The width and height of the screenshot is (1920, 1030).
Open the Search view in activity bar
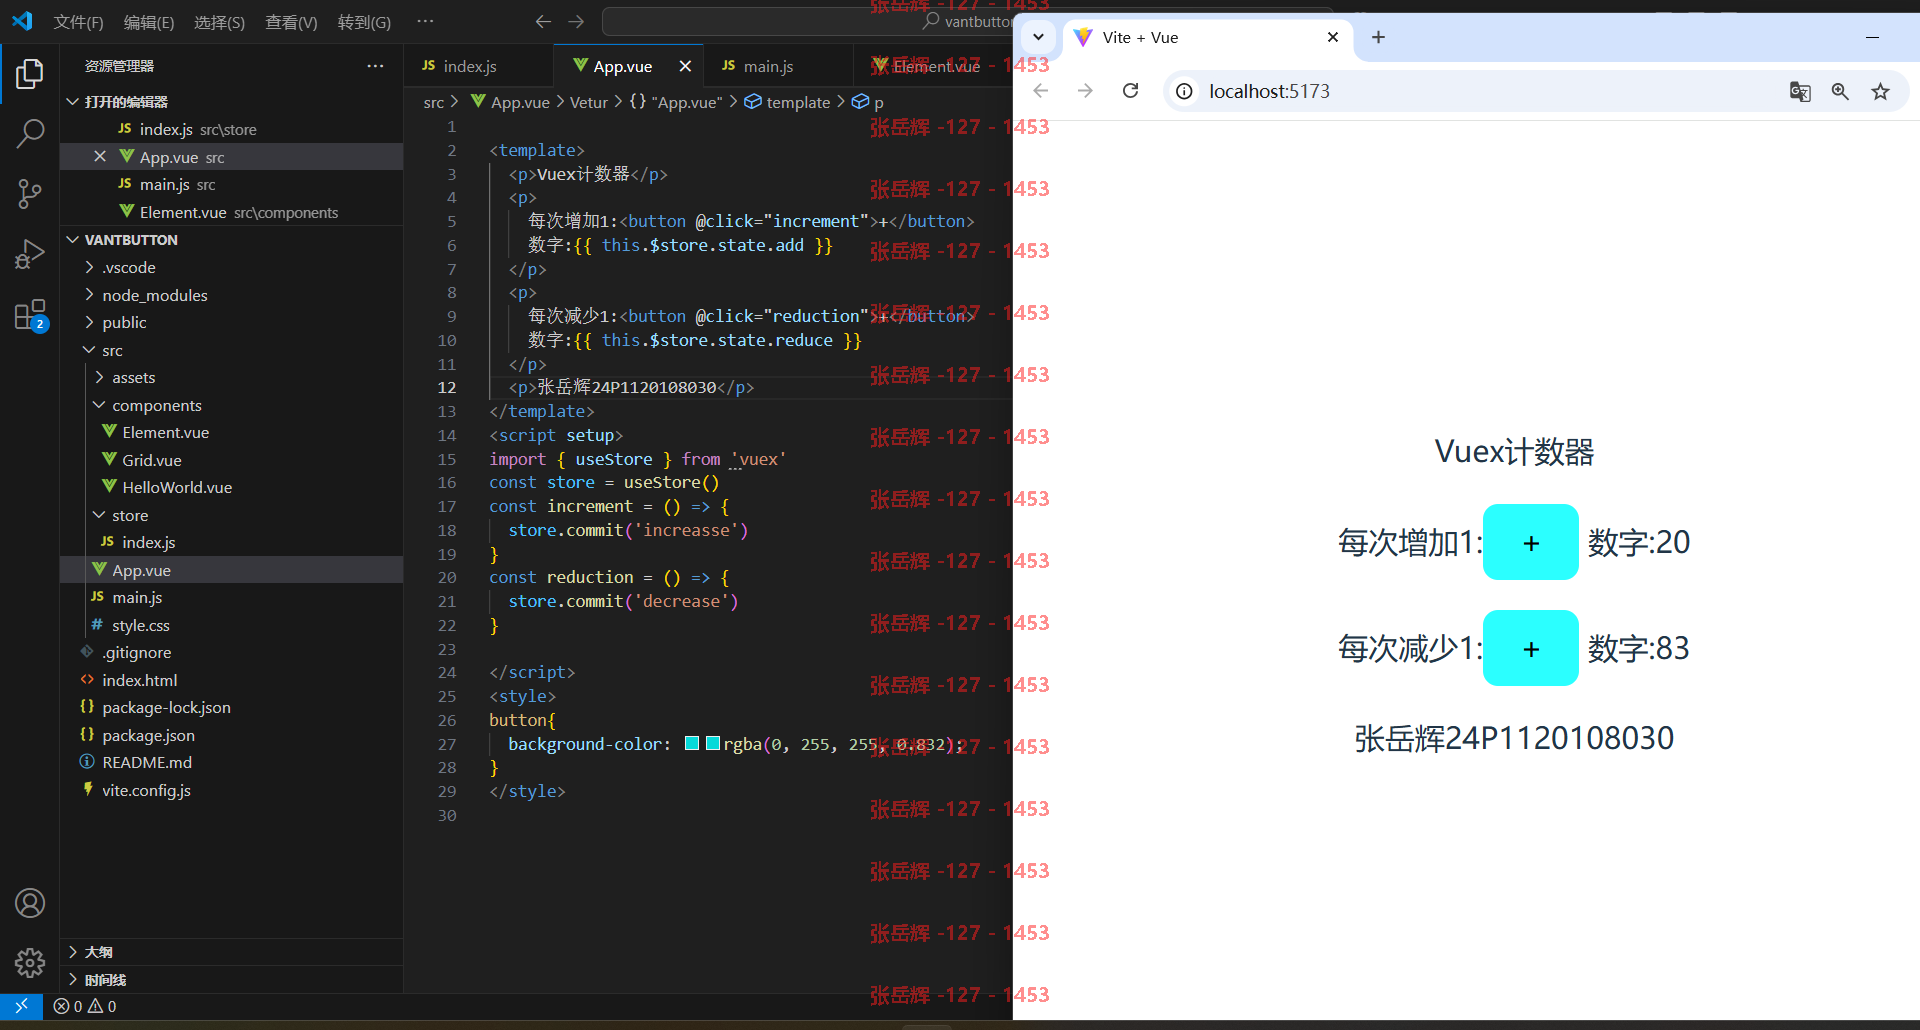tap(30, 133)
